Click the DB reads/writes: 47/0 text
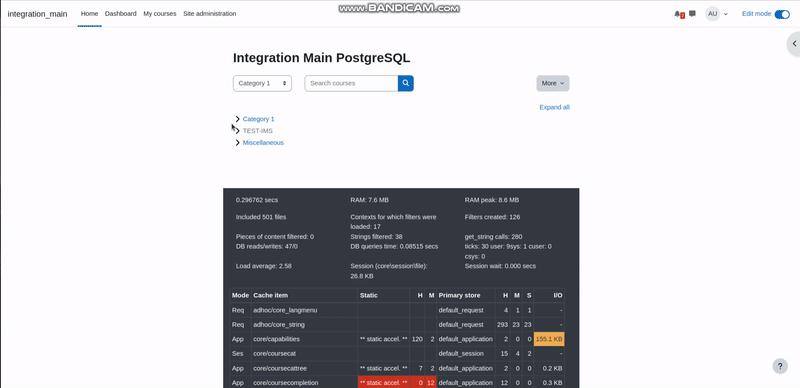 [267, 246]
